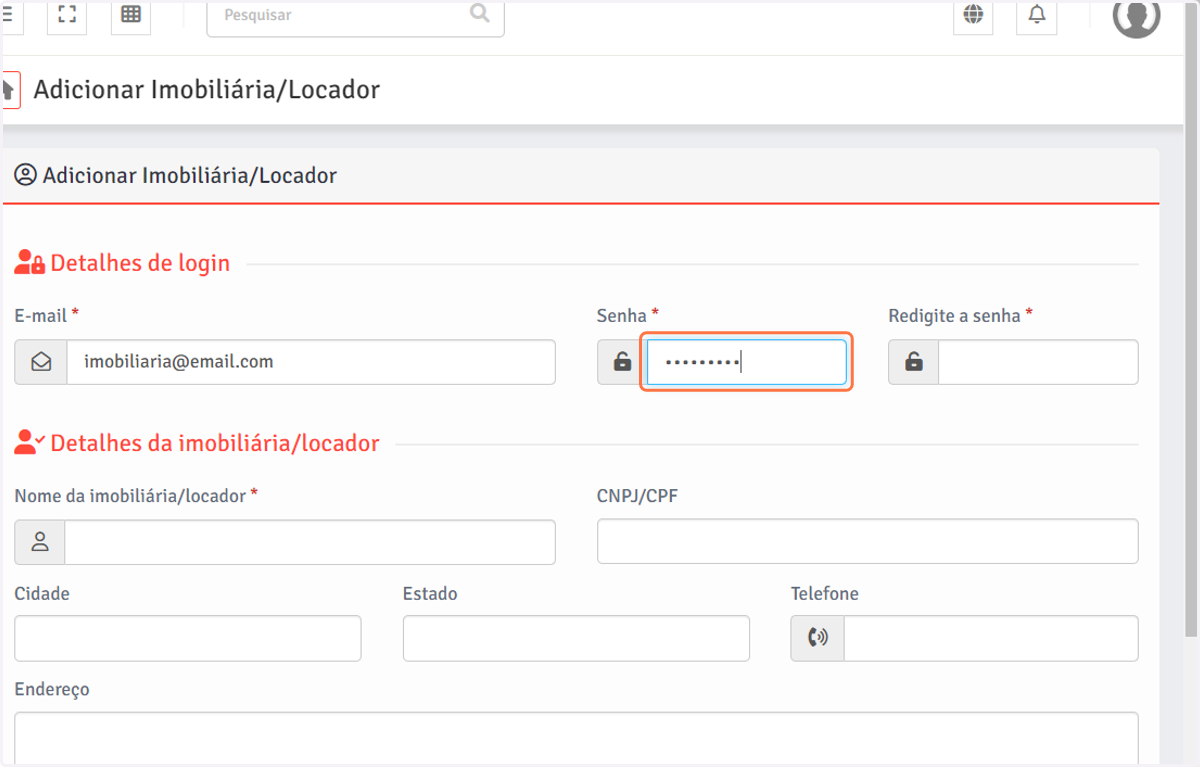Click 'Detalhes da imobiliária/locador' heading
This screenshot has width=1200, height=767.
(215, 443)
